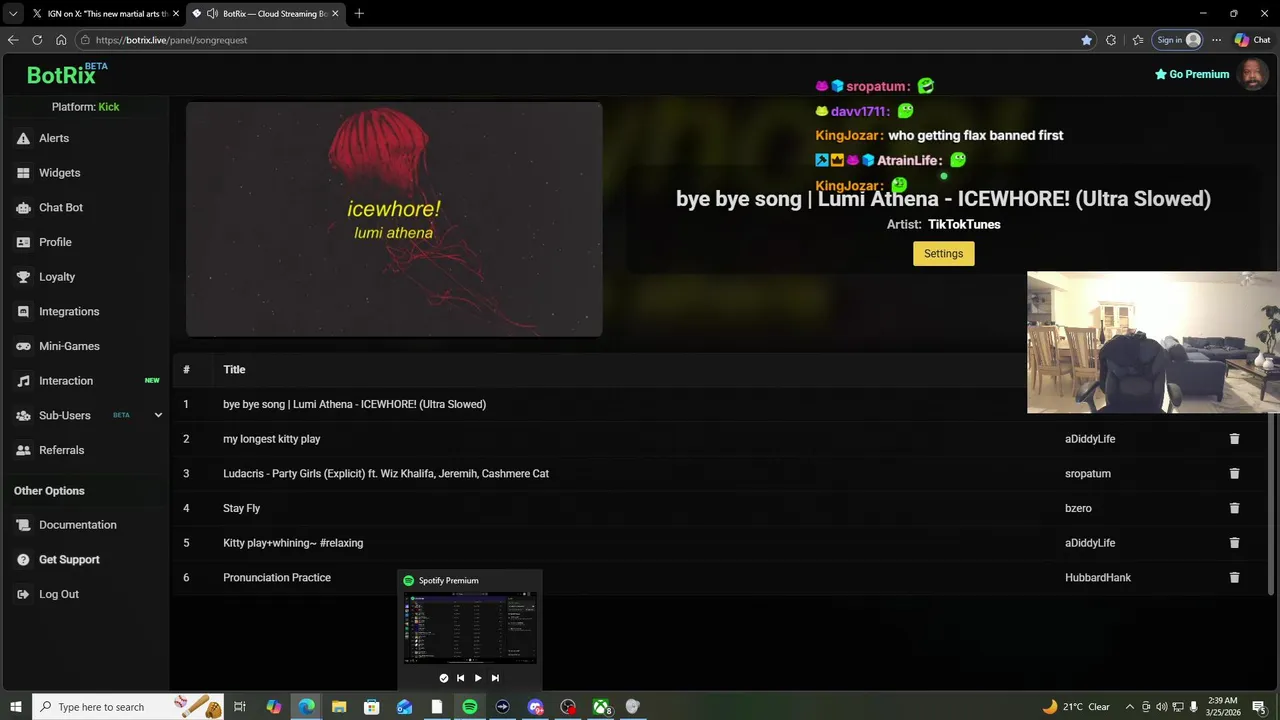The height and width of the screenshot is (720, 1280).
Task: Show hidden system tray icons
Action: [1130, 707]
